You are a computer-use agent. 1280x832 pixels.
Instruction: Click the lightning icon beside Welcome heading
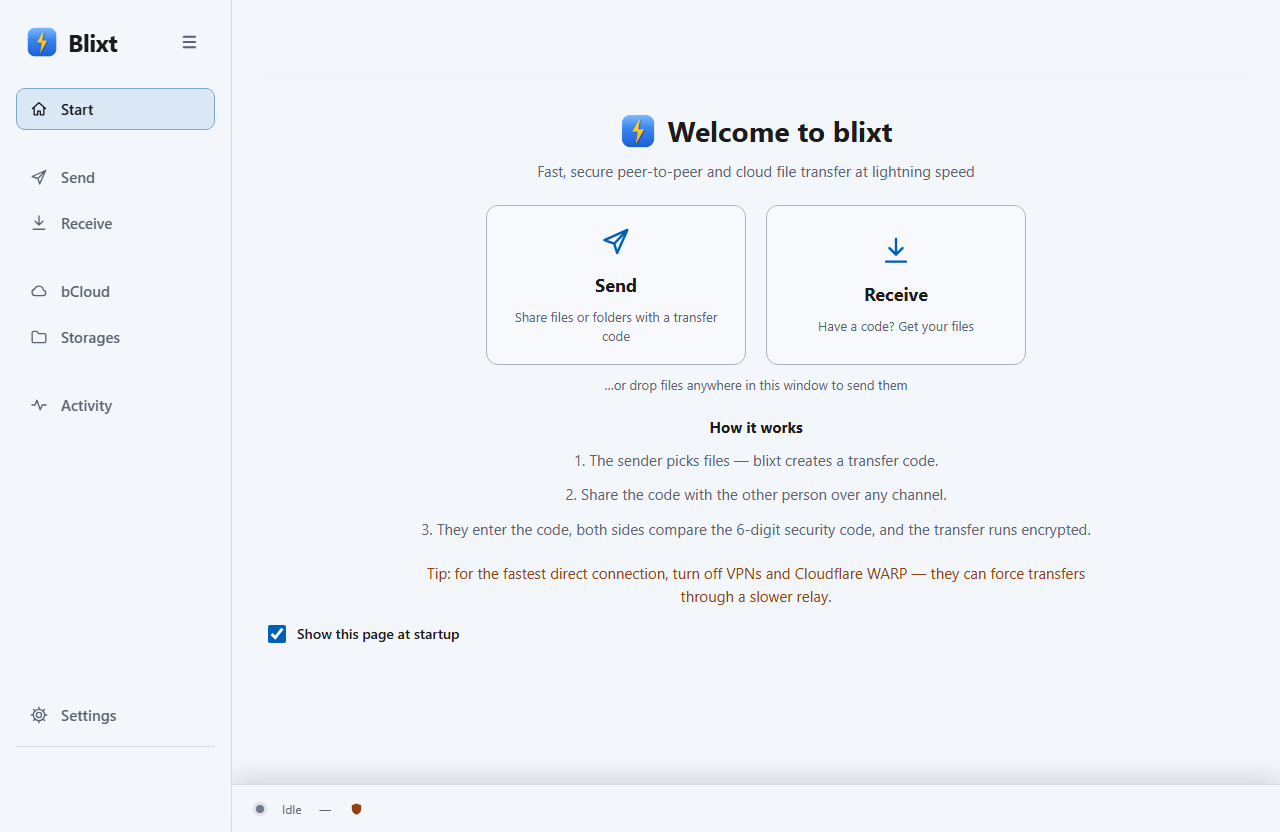(x=638, y=131)
